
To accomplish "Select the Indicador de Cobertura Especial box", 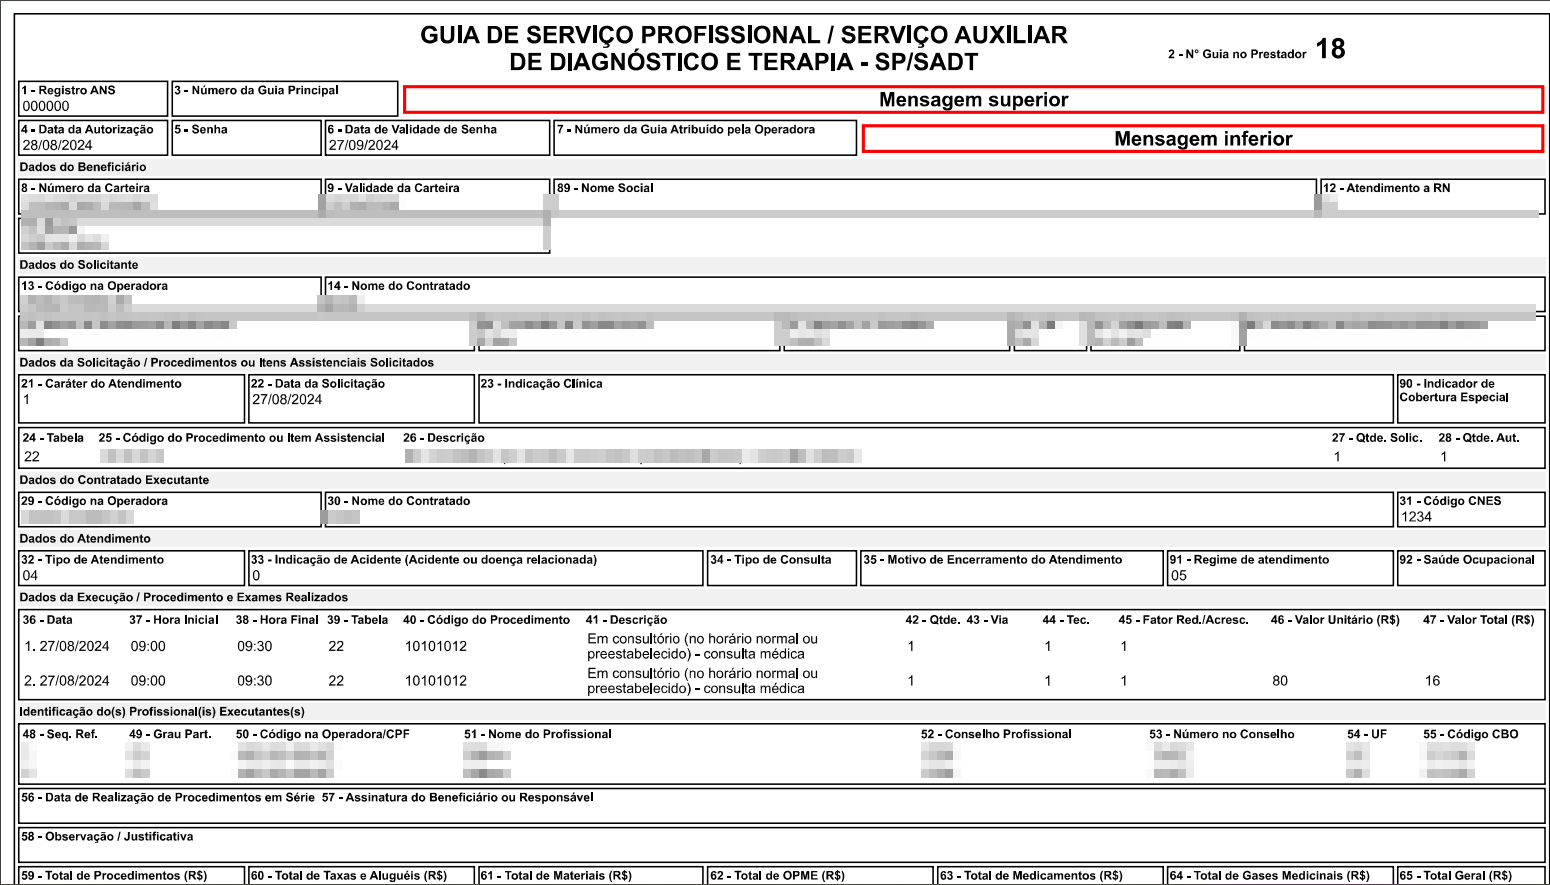I will coord(1470,399).
